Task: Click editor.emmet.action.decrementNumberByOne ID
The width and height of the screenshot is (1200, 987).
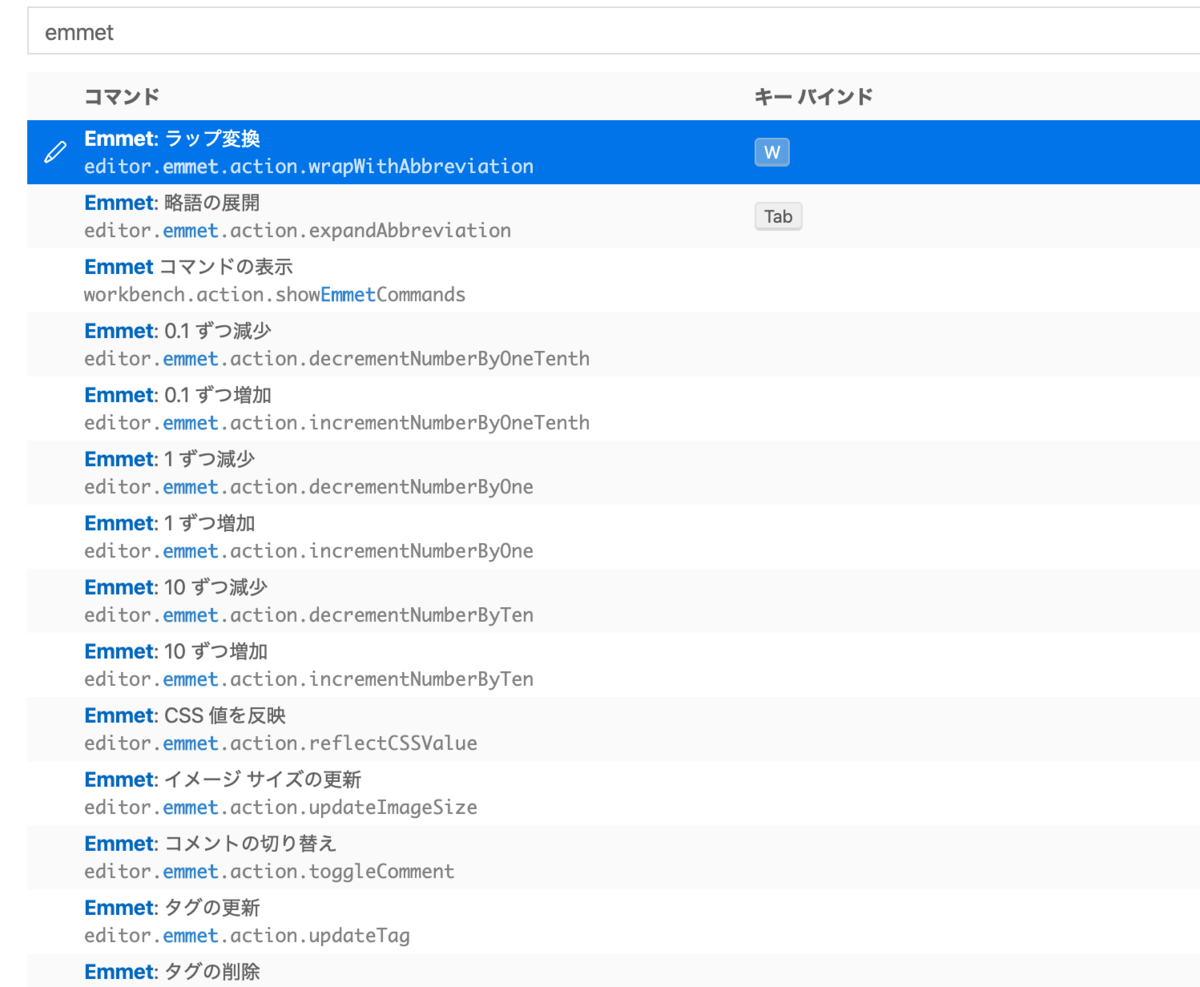Action: (309, 486)
